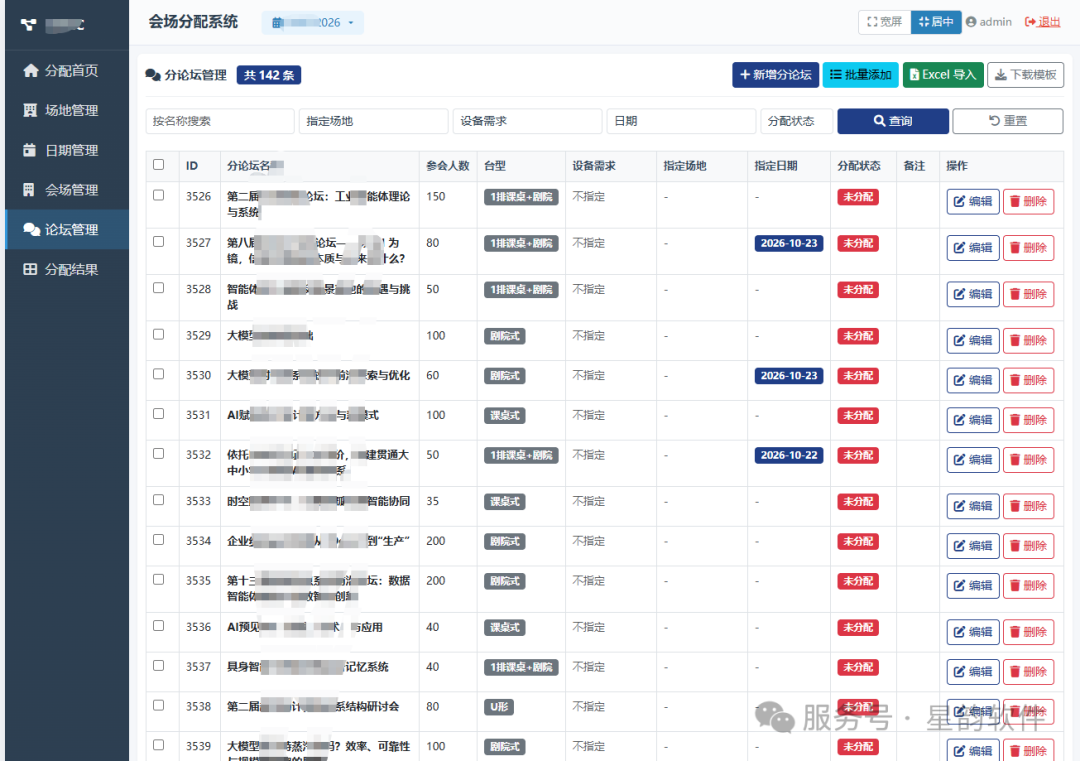Click the logo icon at sidebar top
This screenshot has width=1080, height=761.
(x=28, y=25)
